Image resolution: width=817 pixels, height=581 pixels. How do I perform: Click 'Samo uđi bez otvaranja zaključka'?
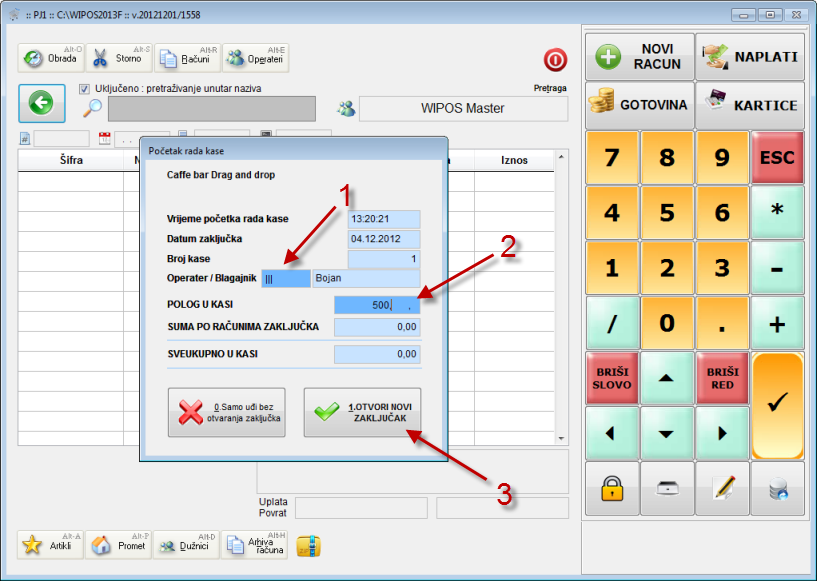pos(226,413)
